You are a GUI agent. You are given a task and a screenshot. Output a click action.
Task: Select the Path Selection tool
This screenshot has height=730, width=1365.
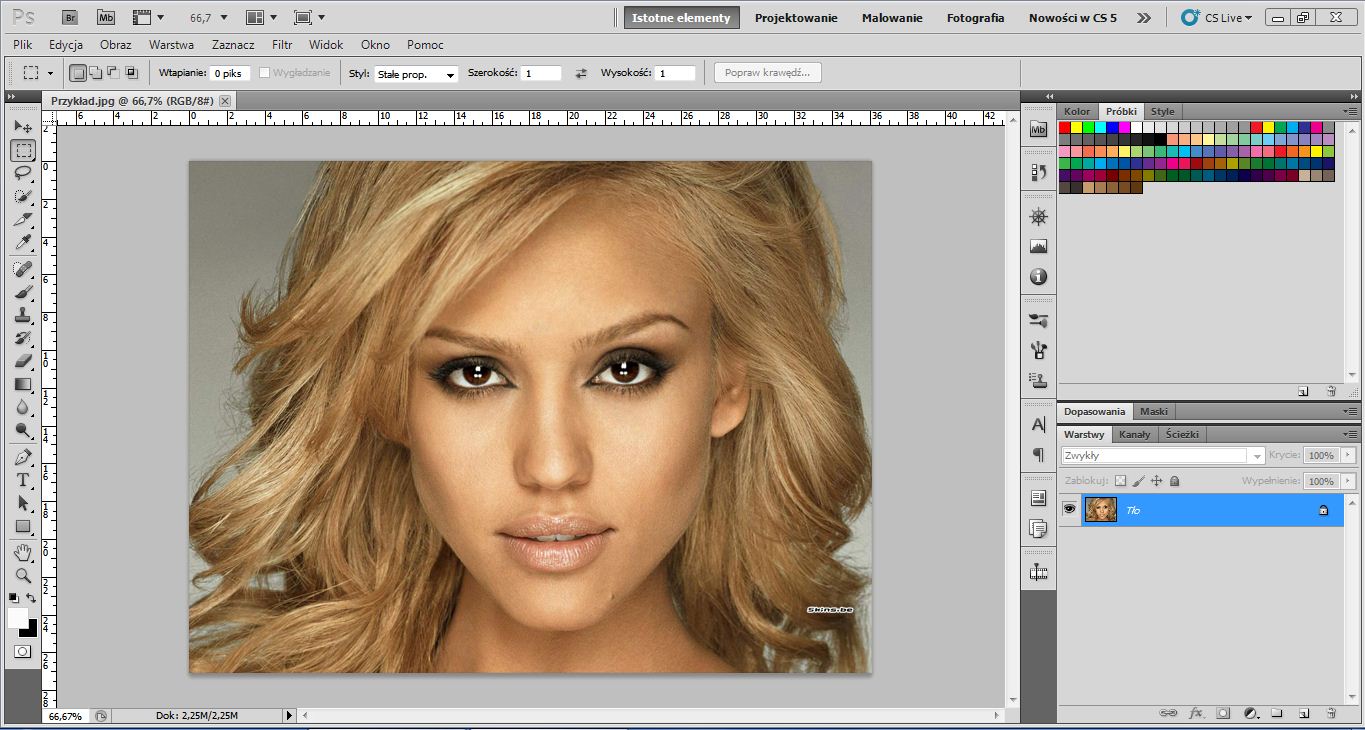(23, 503)
